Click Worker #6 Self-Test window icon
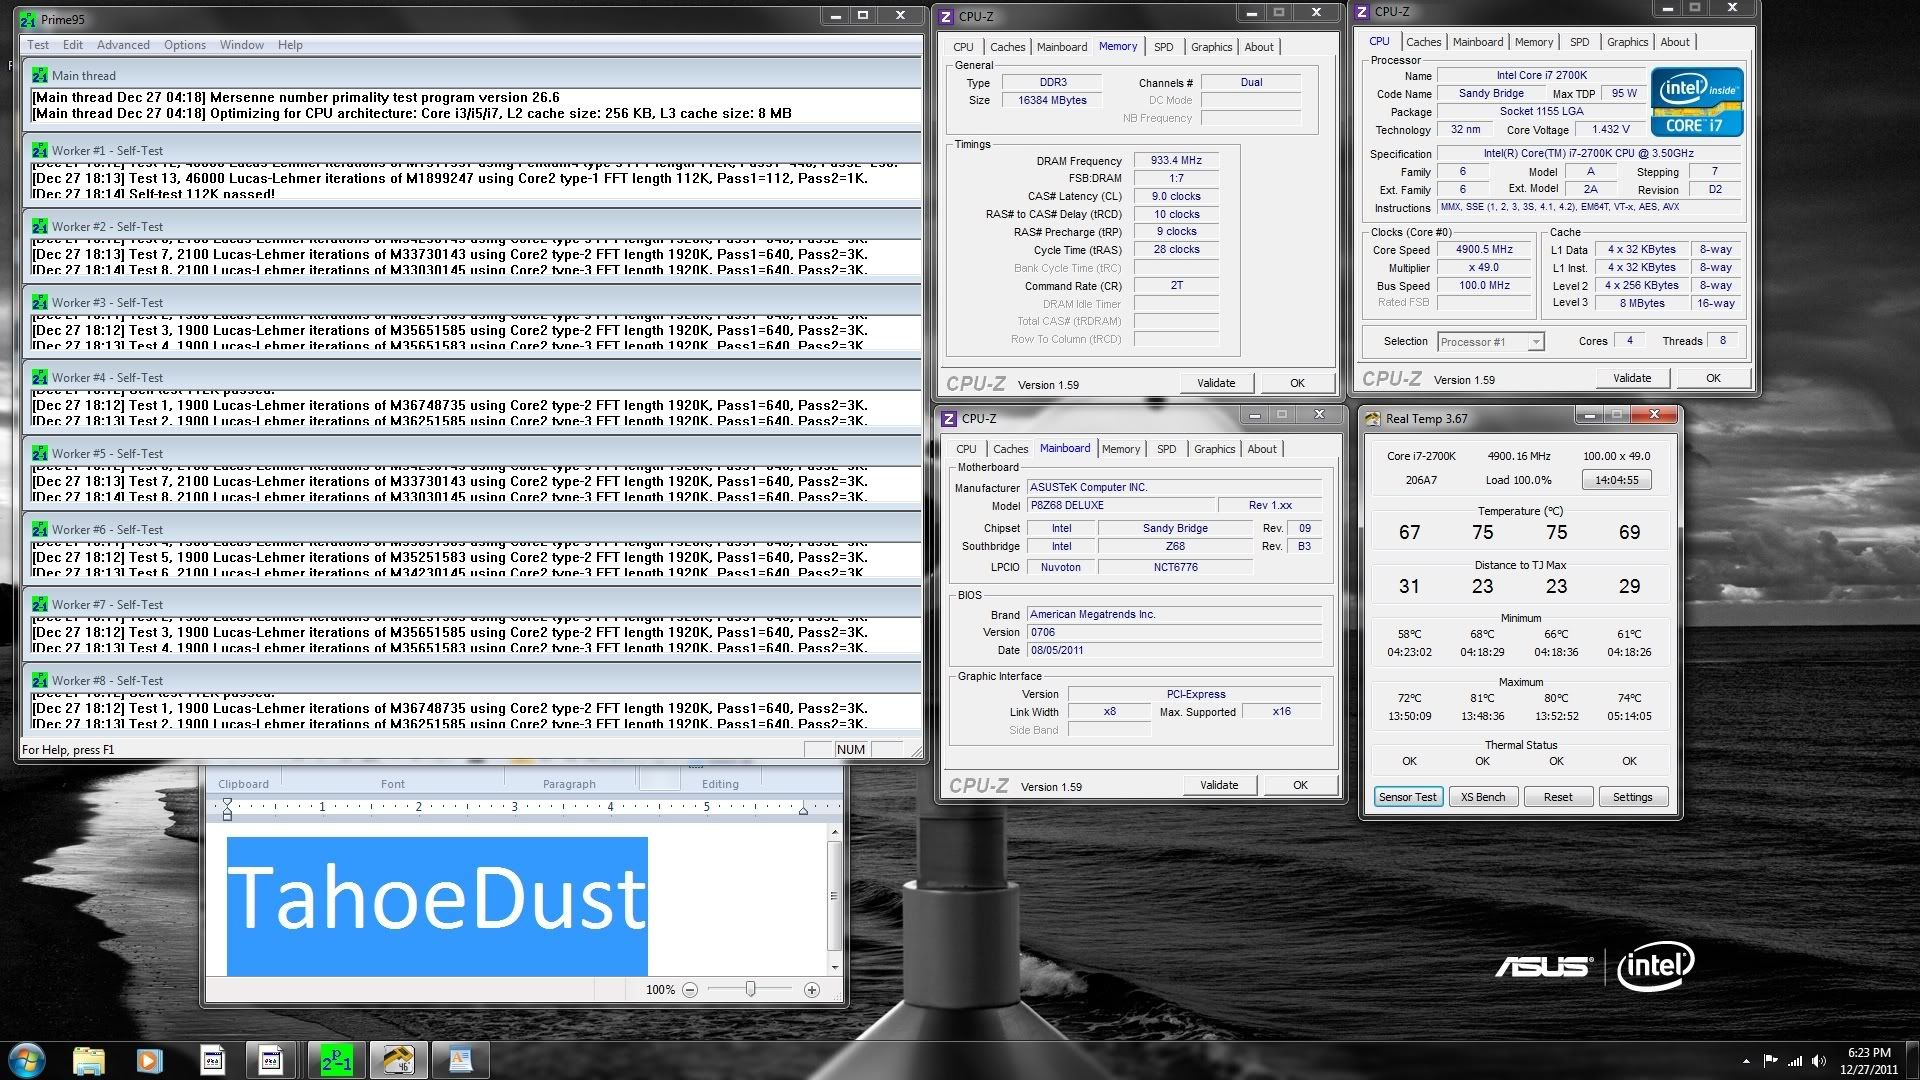Image resolution: width=1920 pixels, height=1080 pixels. pyautogui.click(x=40, y=529)
